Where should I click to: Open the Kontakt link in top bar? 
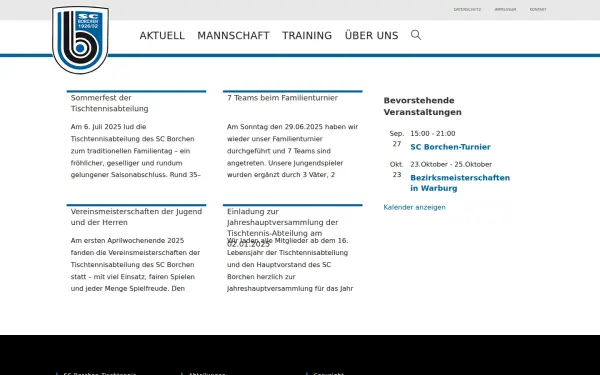pyautogui.click(x=538, y=10)
